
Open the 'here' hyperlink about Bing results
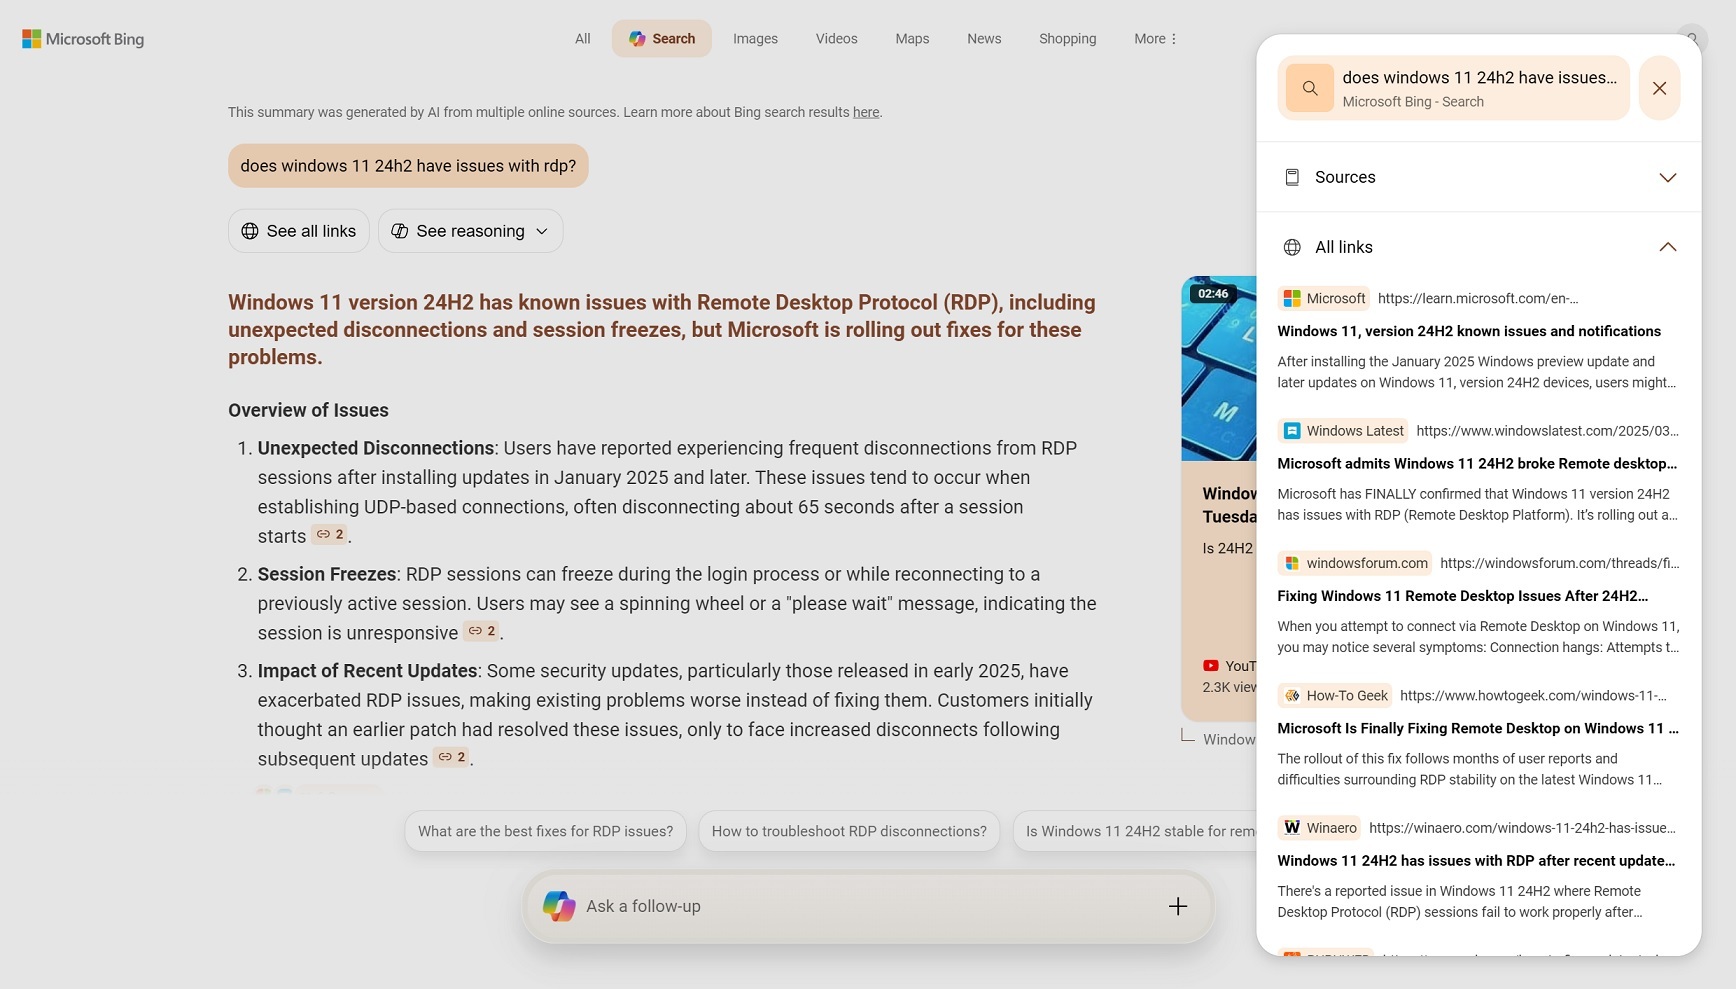[865, 112]
